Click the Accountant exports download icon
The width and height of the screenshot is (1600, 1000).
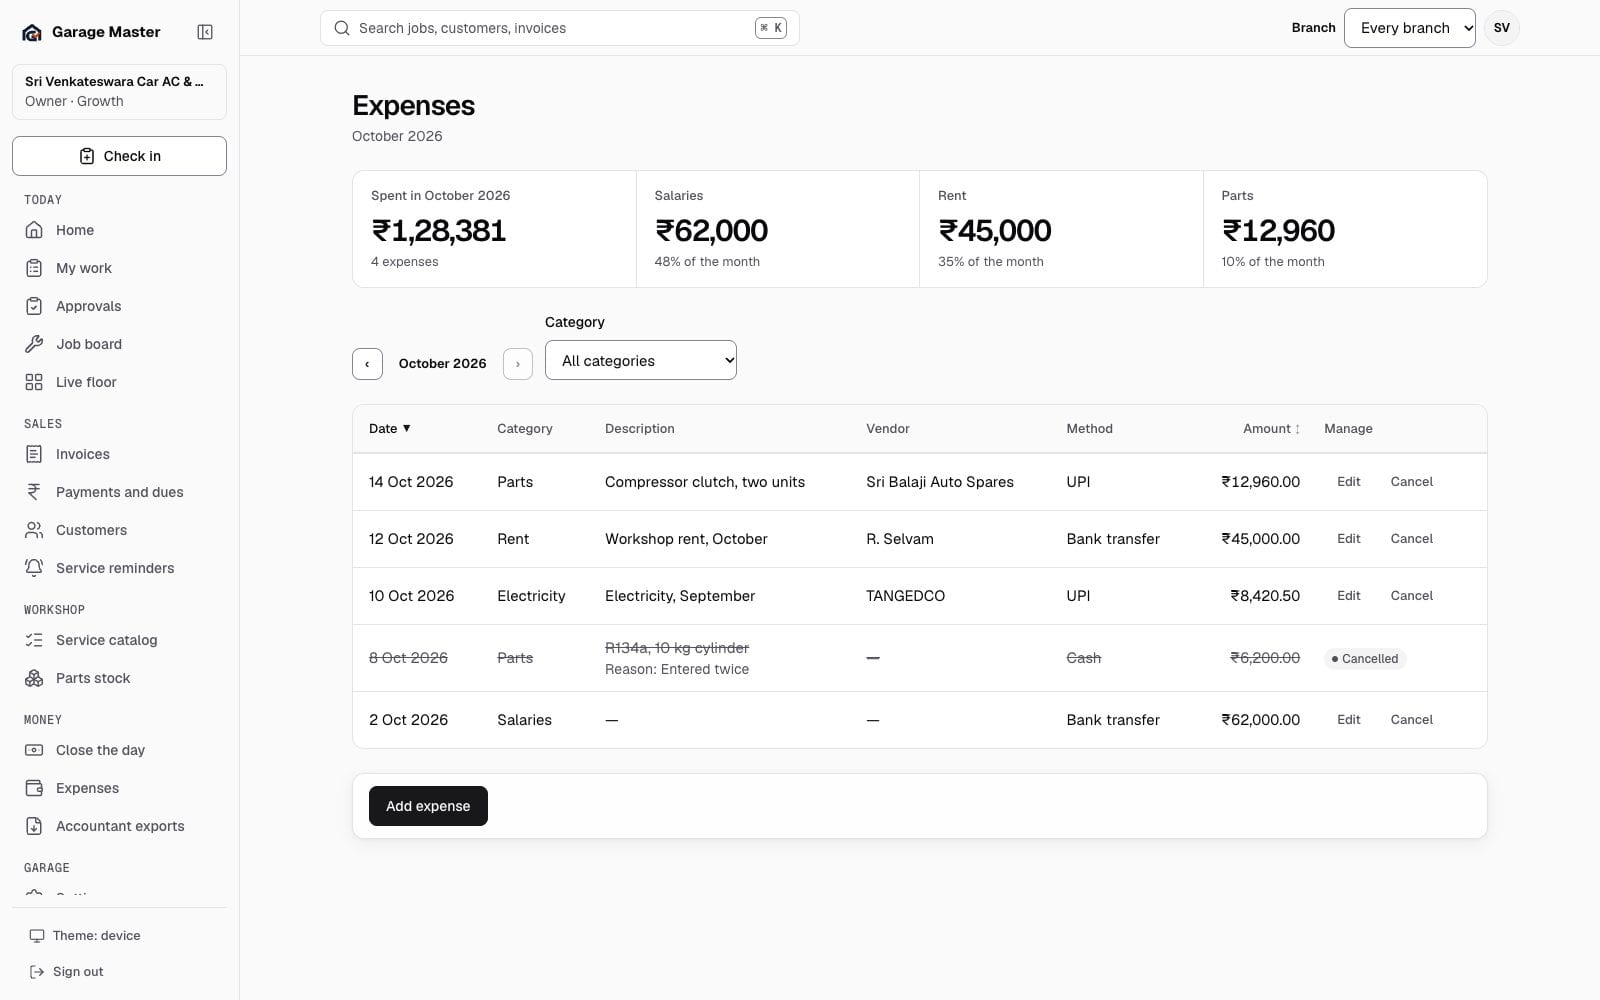tap(34, 826)
